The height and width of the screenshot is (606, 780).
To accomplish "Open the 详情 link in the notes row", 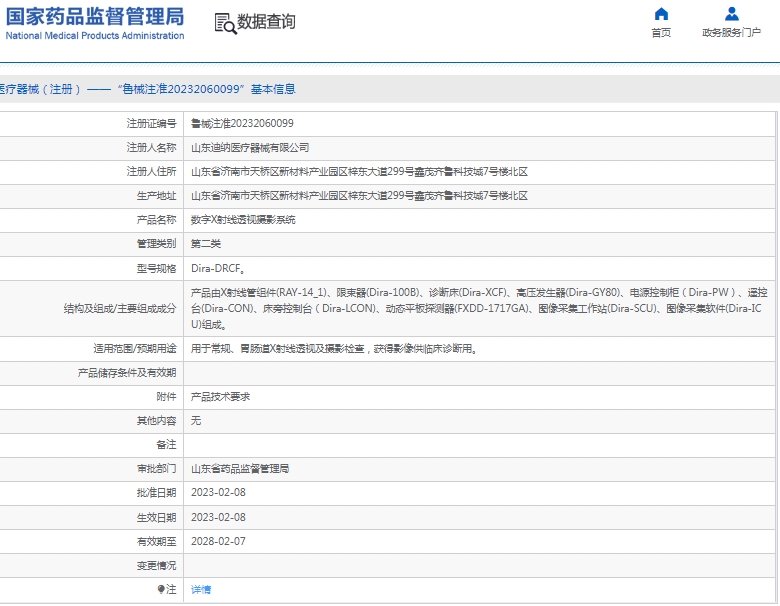I will [201, 590].
